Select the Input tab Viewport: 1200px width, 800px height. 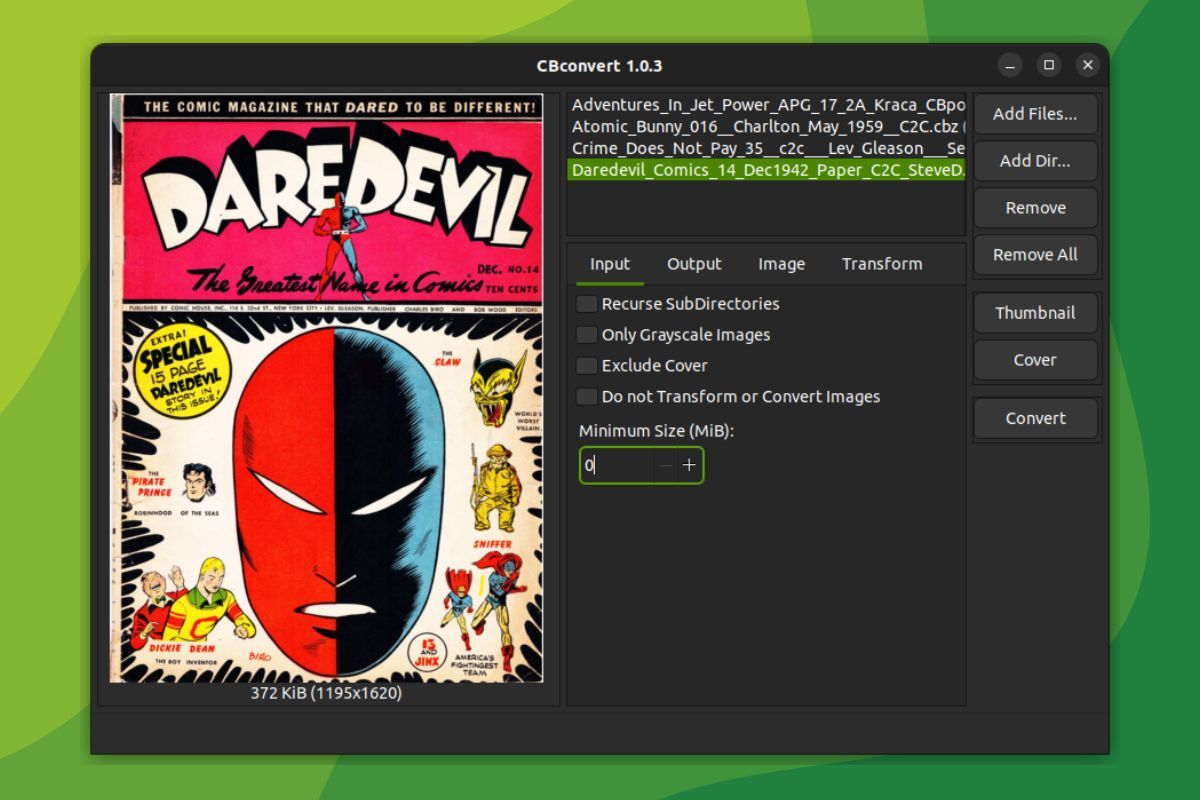click(x=608, y=263)
